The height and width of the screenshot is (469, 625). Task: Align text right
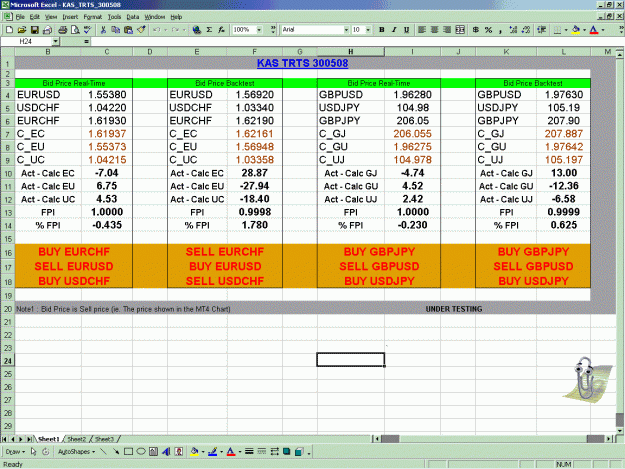click(447, 30)
